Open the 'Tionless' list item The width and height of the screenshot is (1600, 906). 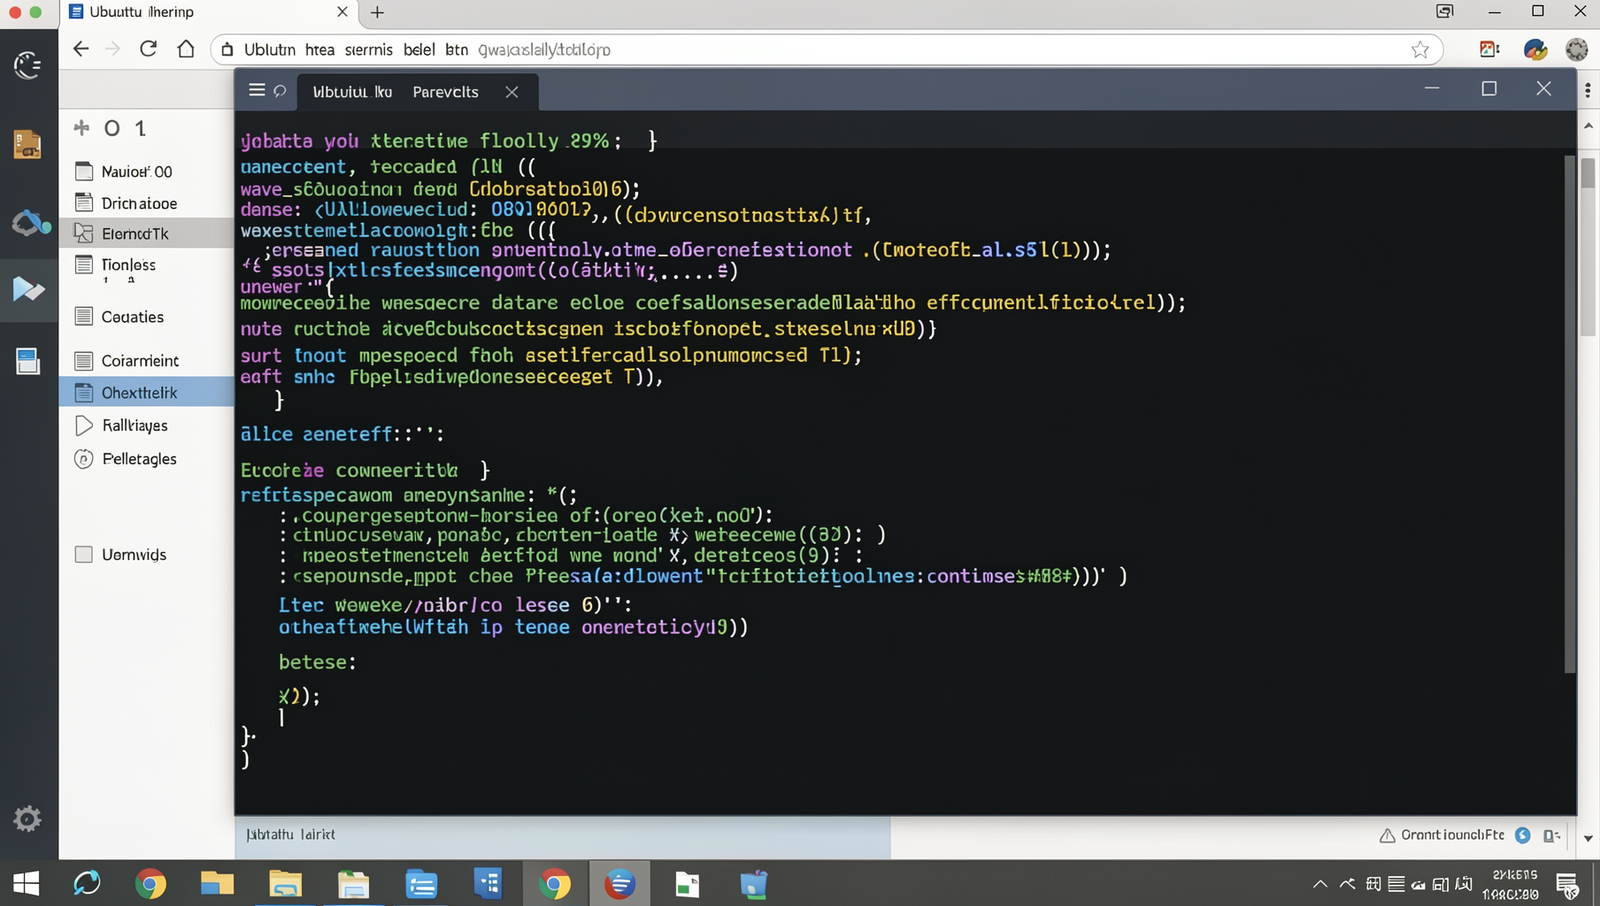coord(147,264)
